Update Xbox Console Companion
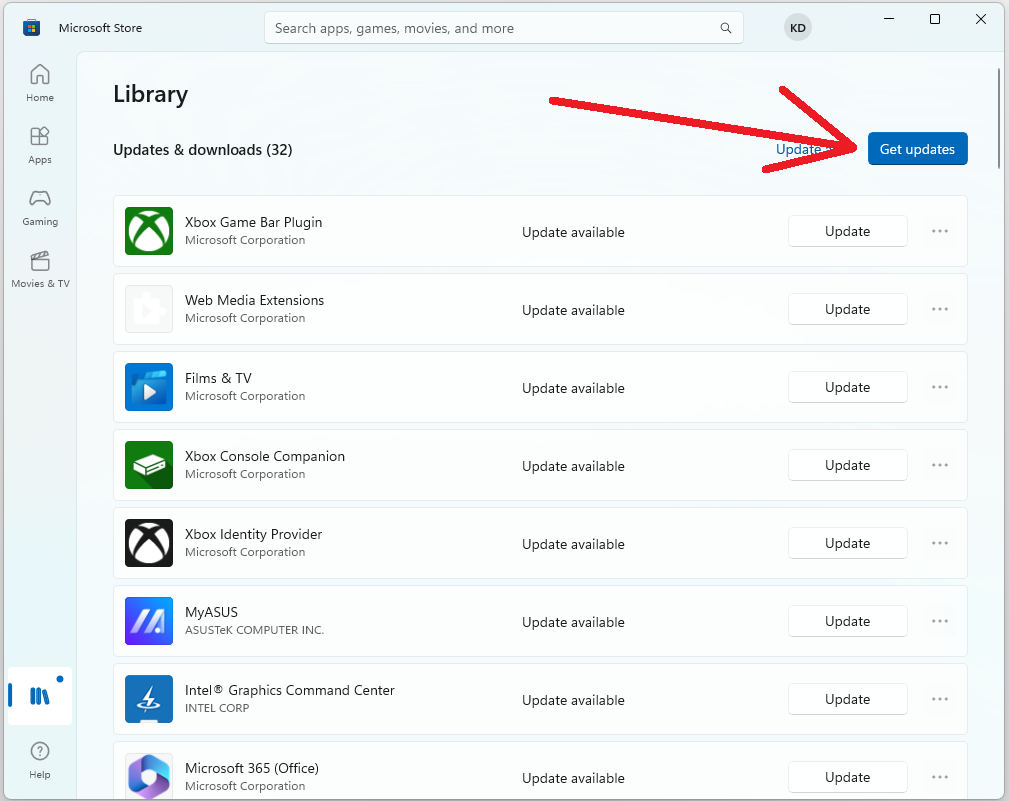Viewport: 1009px width, 801px height. pos(847,465)
